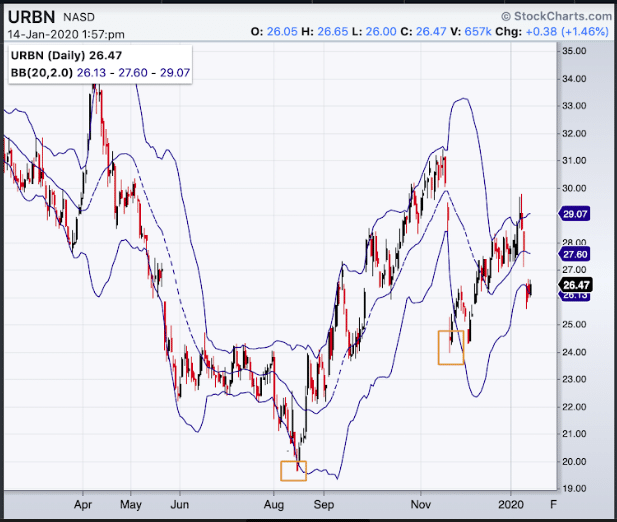Click the Sep date axis label
This screenshot has height=522, width=617.
pyautogui.click(x=324, y=505)
